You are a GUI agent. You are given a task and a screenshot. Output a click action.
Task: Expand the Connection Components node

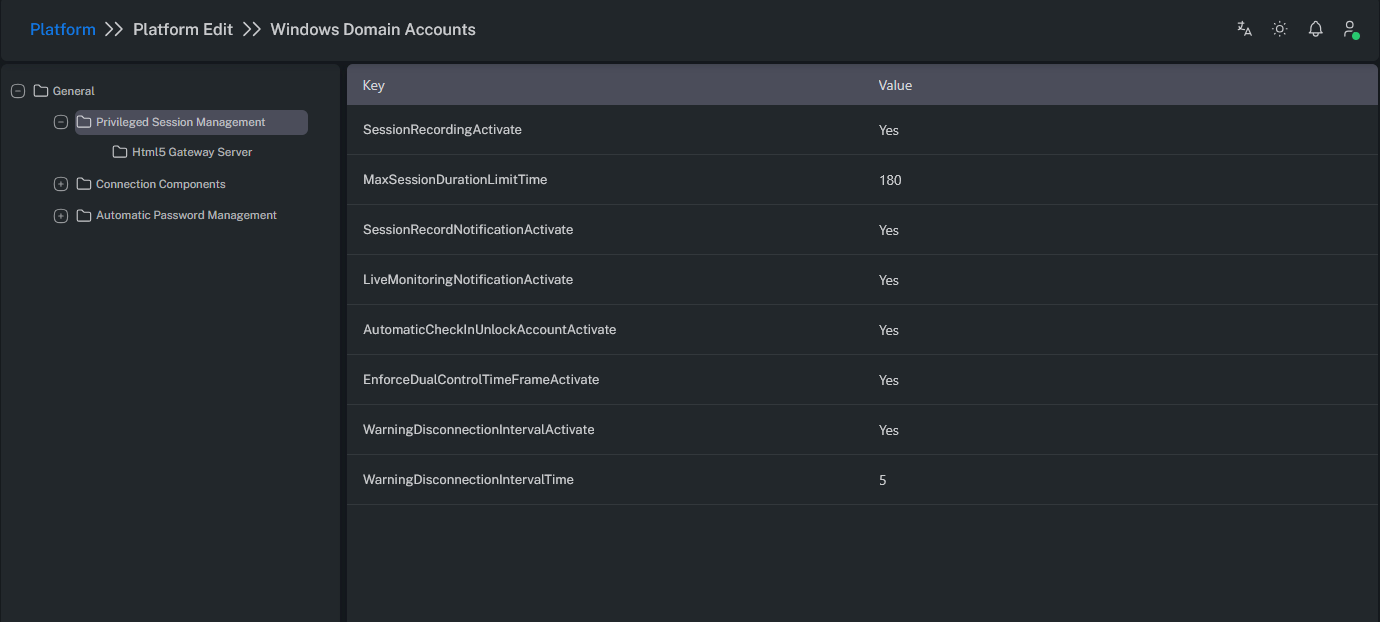(x=61, y=184)
